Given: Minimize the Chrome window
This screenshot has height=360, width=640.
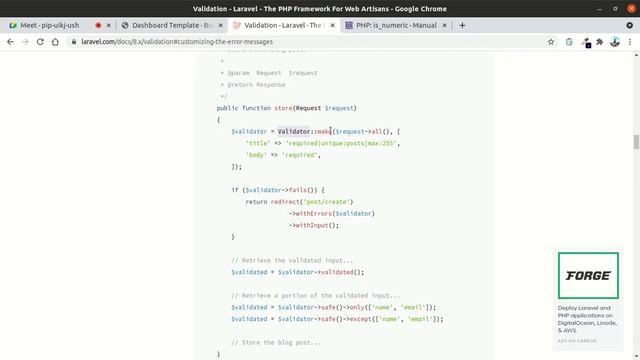Looking at the screenshot, I should point(599,9).
